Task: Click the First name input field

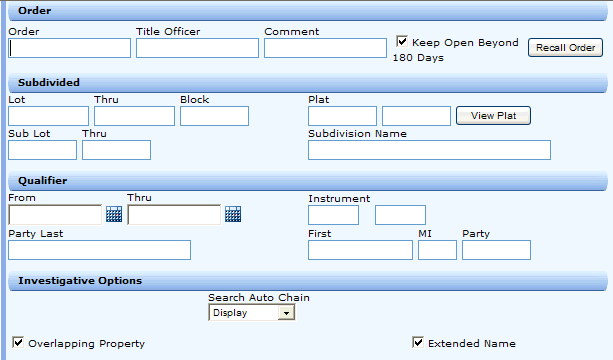Action: tap(360, 250)
